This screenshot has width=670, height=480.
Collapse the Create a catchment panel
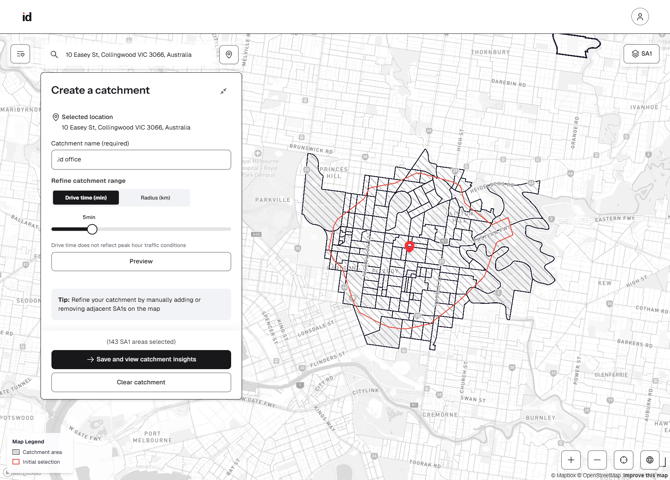(223, 91)
